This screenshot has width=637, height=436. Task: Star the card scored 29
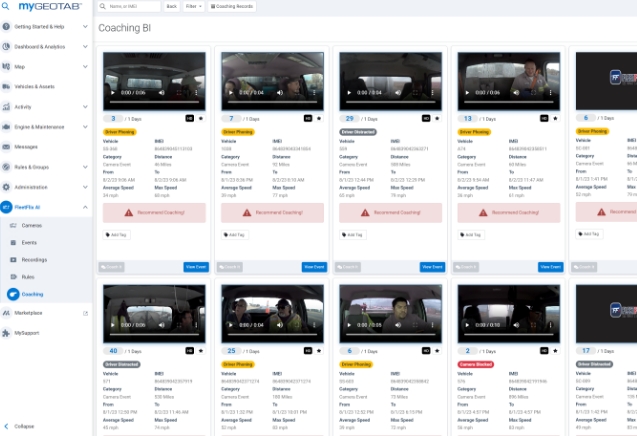coord(437,119)
